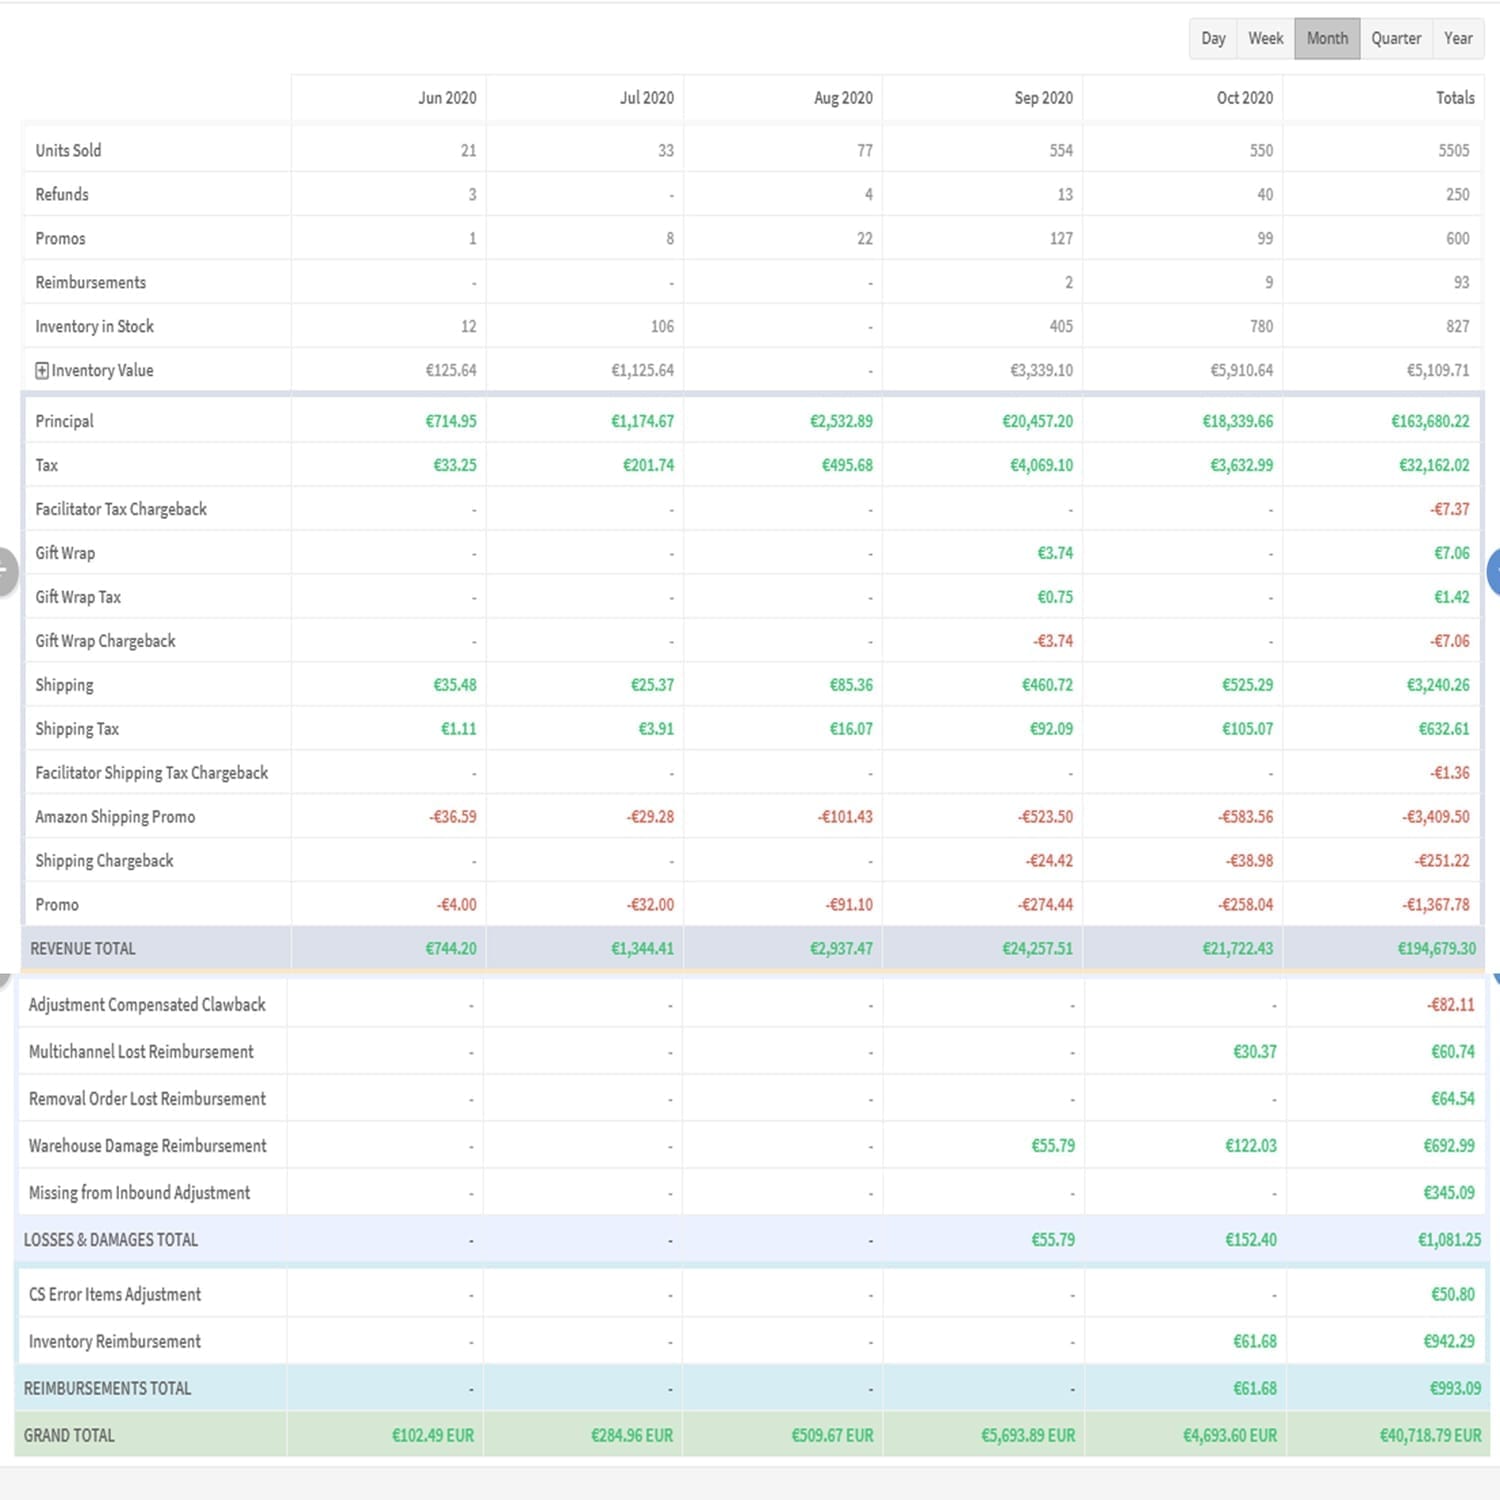Viewport: 1500px width, 1500px height.
Task: Click the GRAND TOTAL row label
Action: click(x=69, y=1436)
